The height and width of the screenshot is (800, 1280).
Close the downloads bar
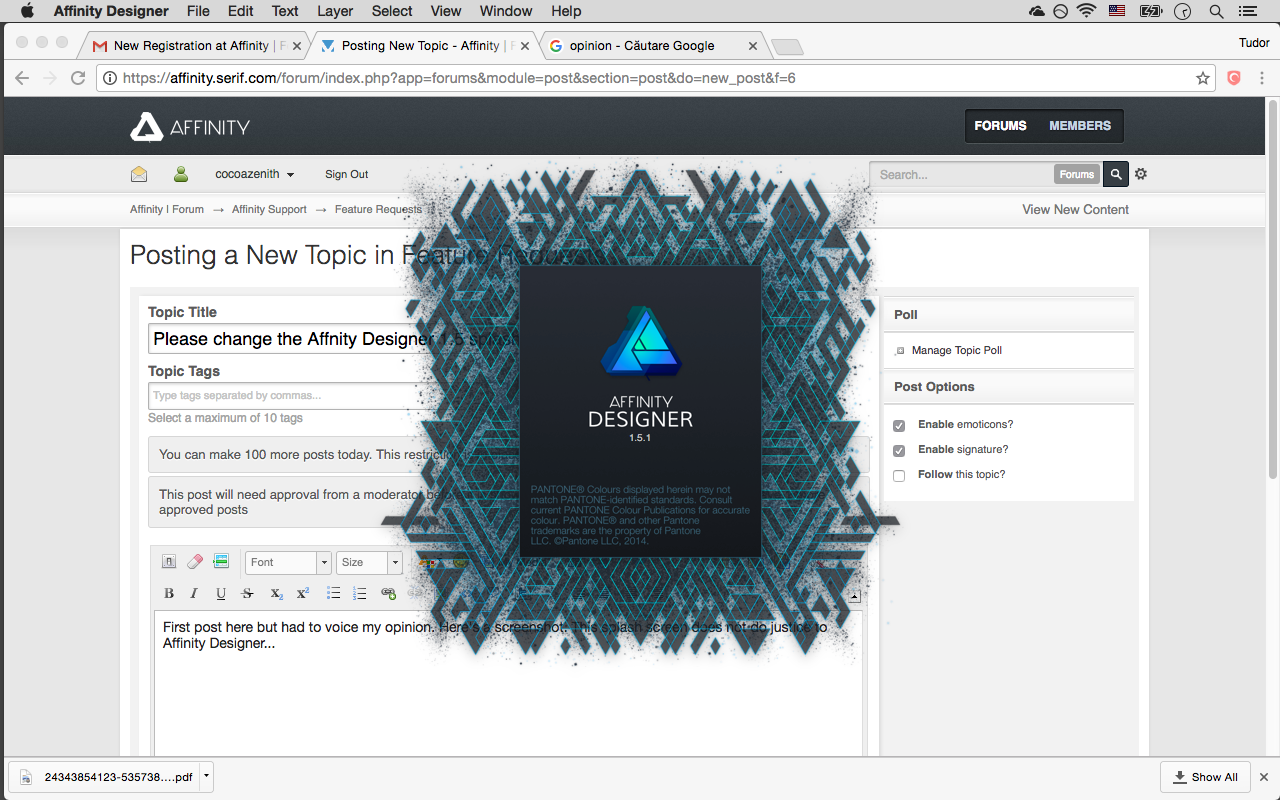(1264, 777)
